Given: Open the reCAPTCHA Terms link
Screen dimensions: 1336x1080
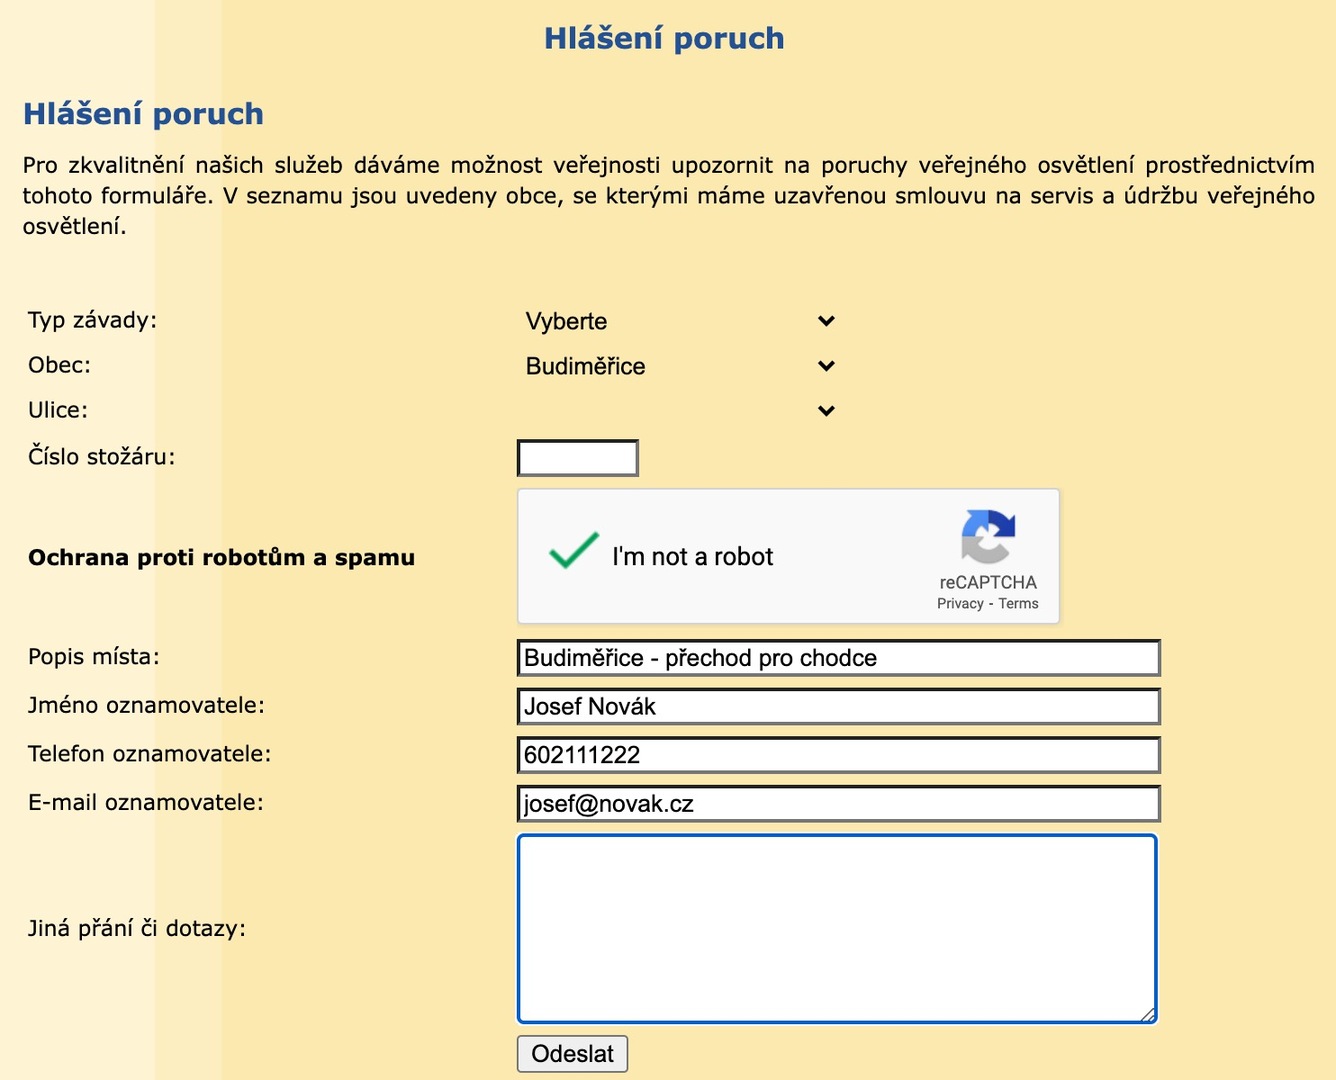Looking at the screenshot, I should tap(1018, 604).
